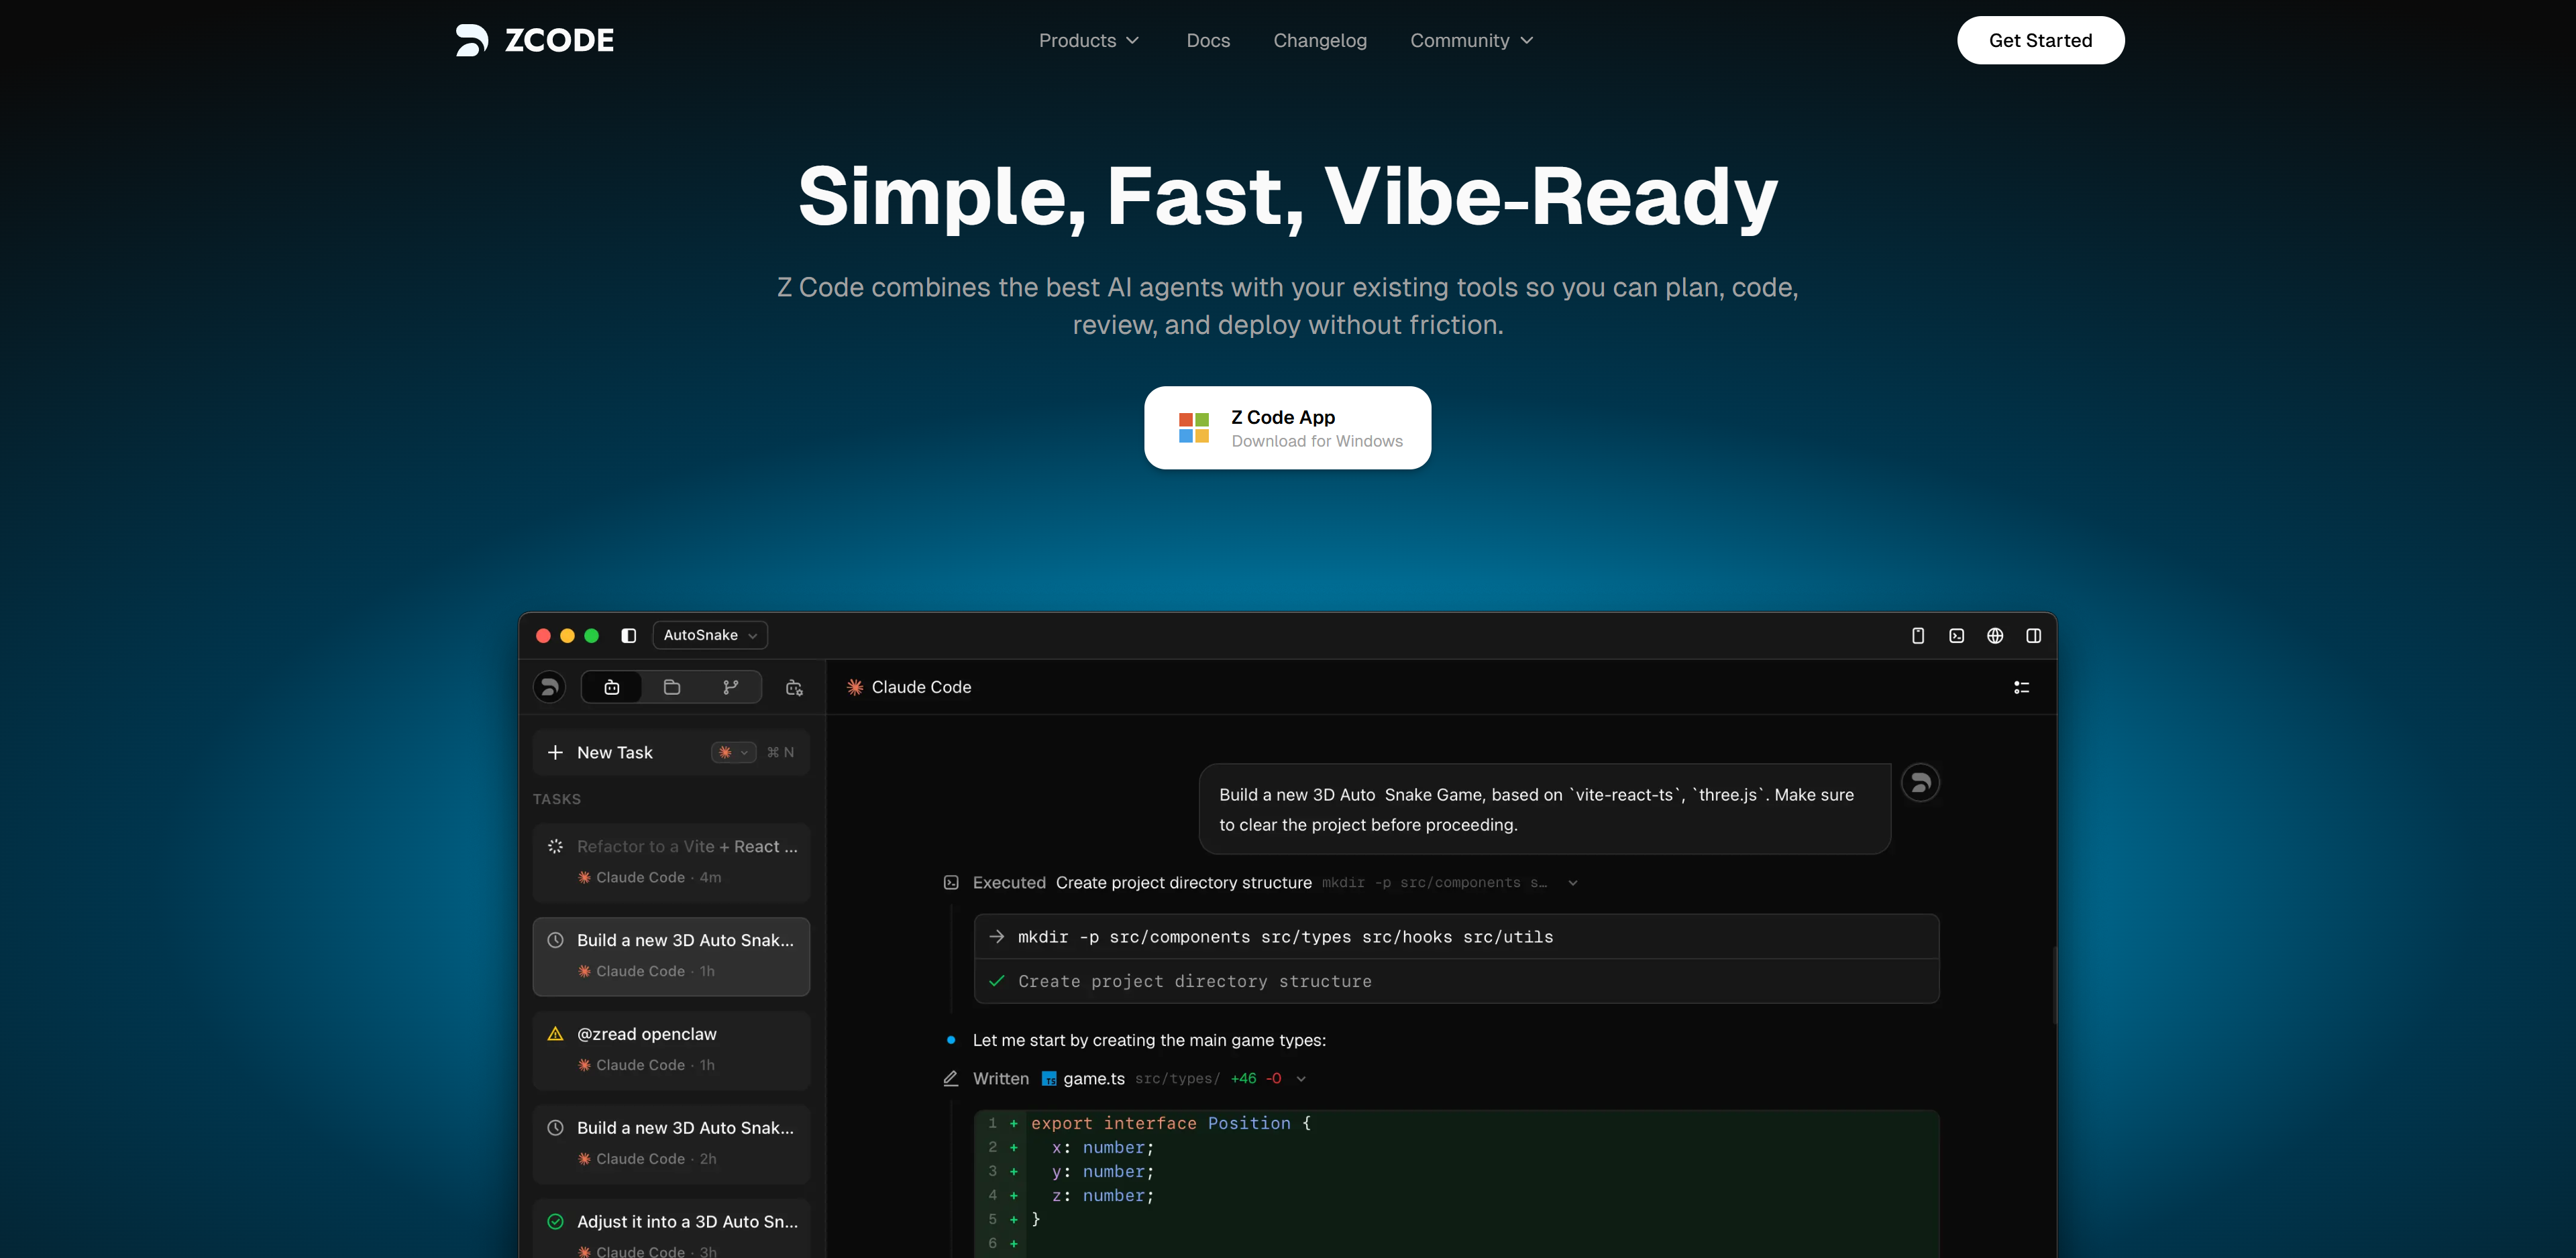The height and width of the screenshot is (1258, 2576).
Task: Collapse the Written game.ts diff chevron
Action: 1301,1079
